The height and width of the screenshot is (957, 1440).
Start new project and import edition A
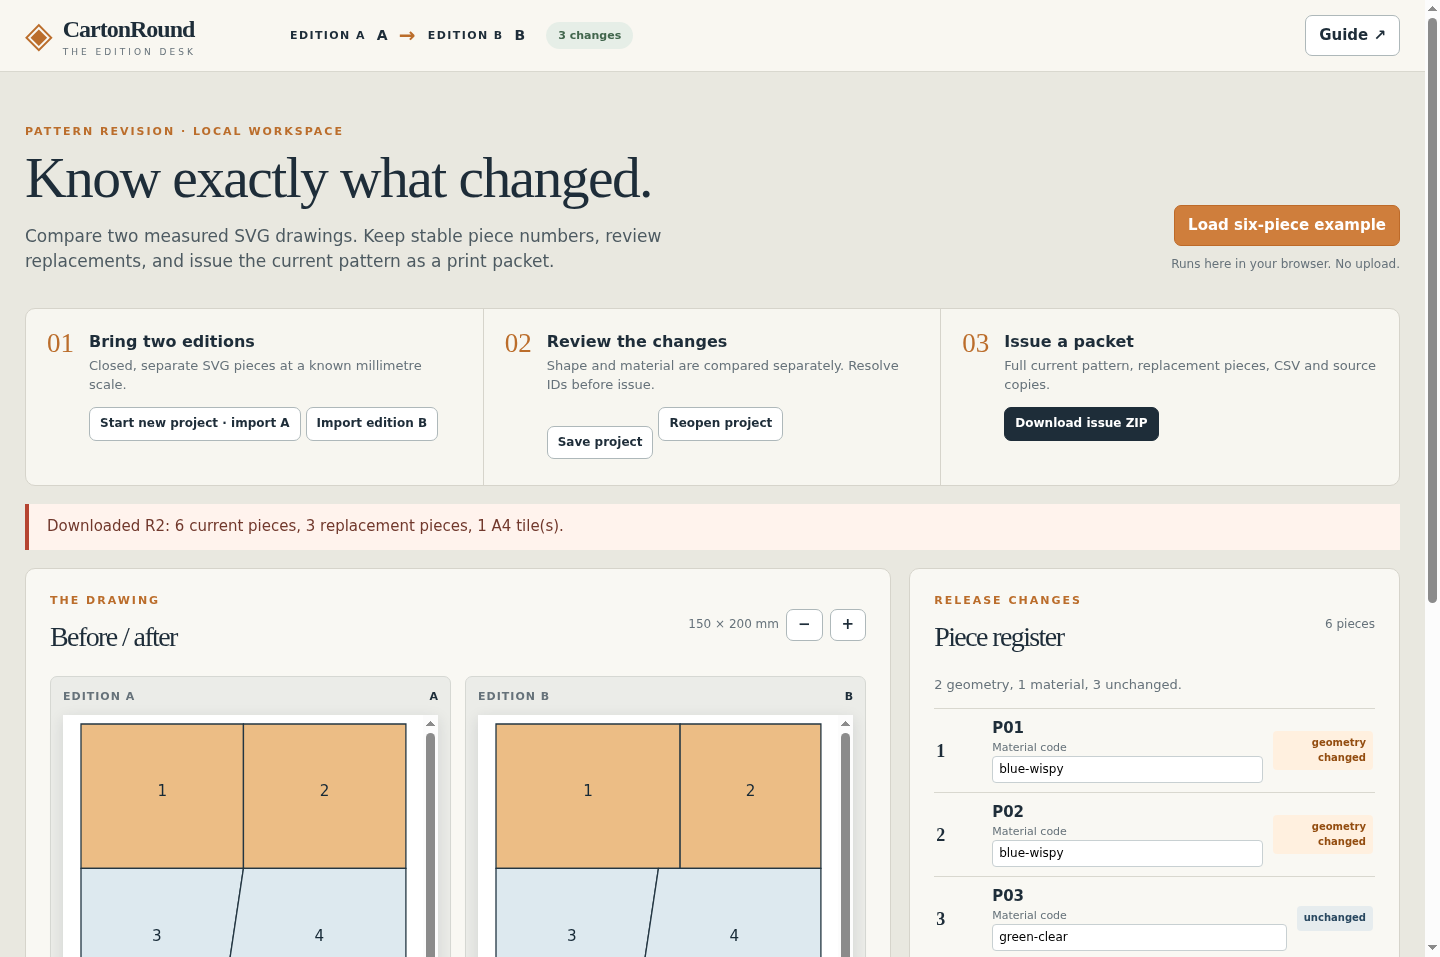194,423
